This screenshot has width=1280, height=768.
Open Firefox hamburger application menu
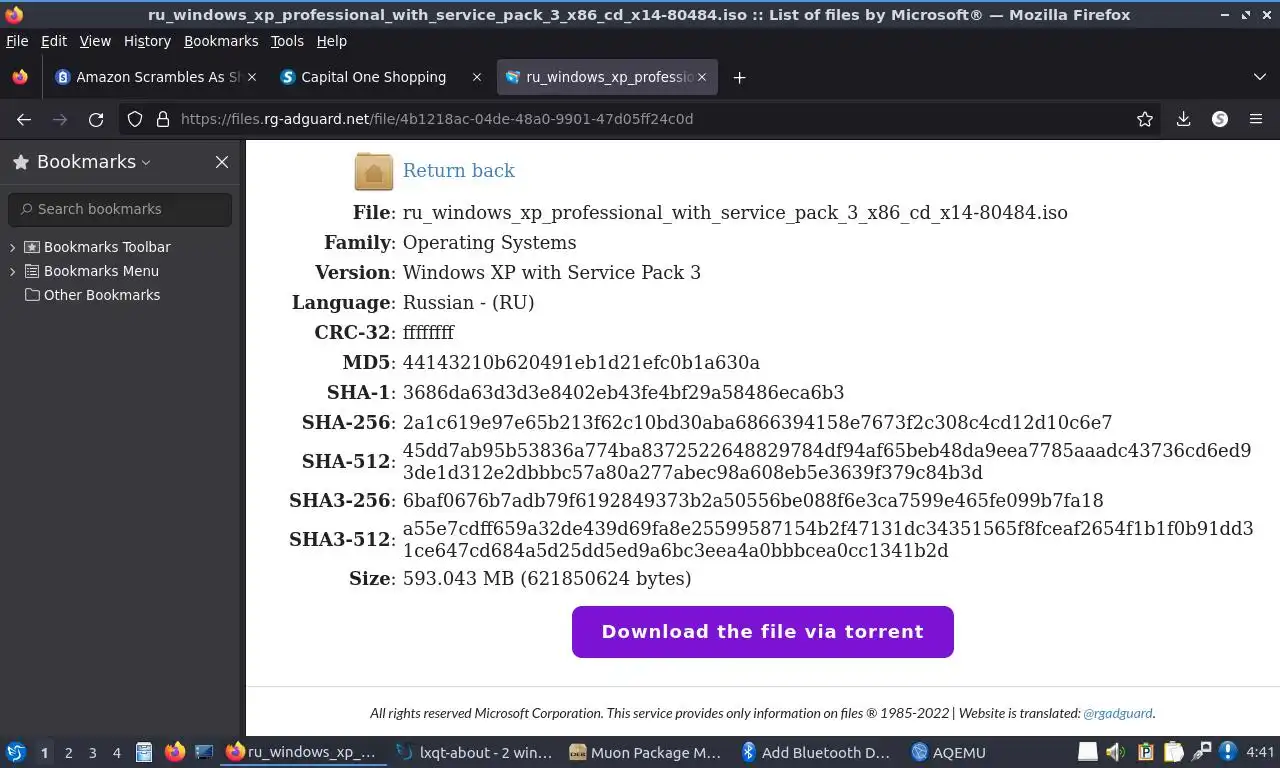(x=1256, y=119)
